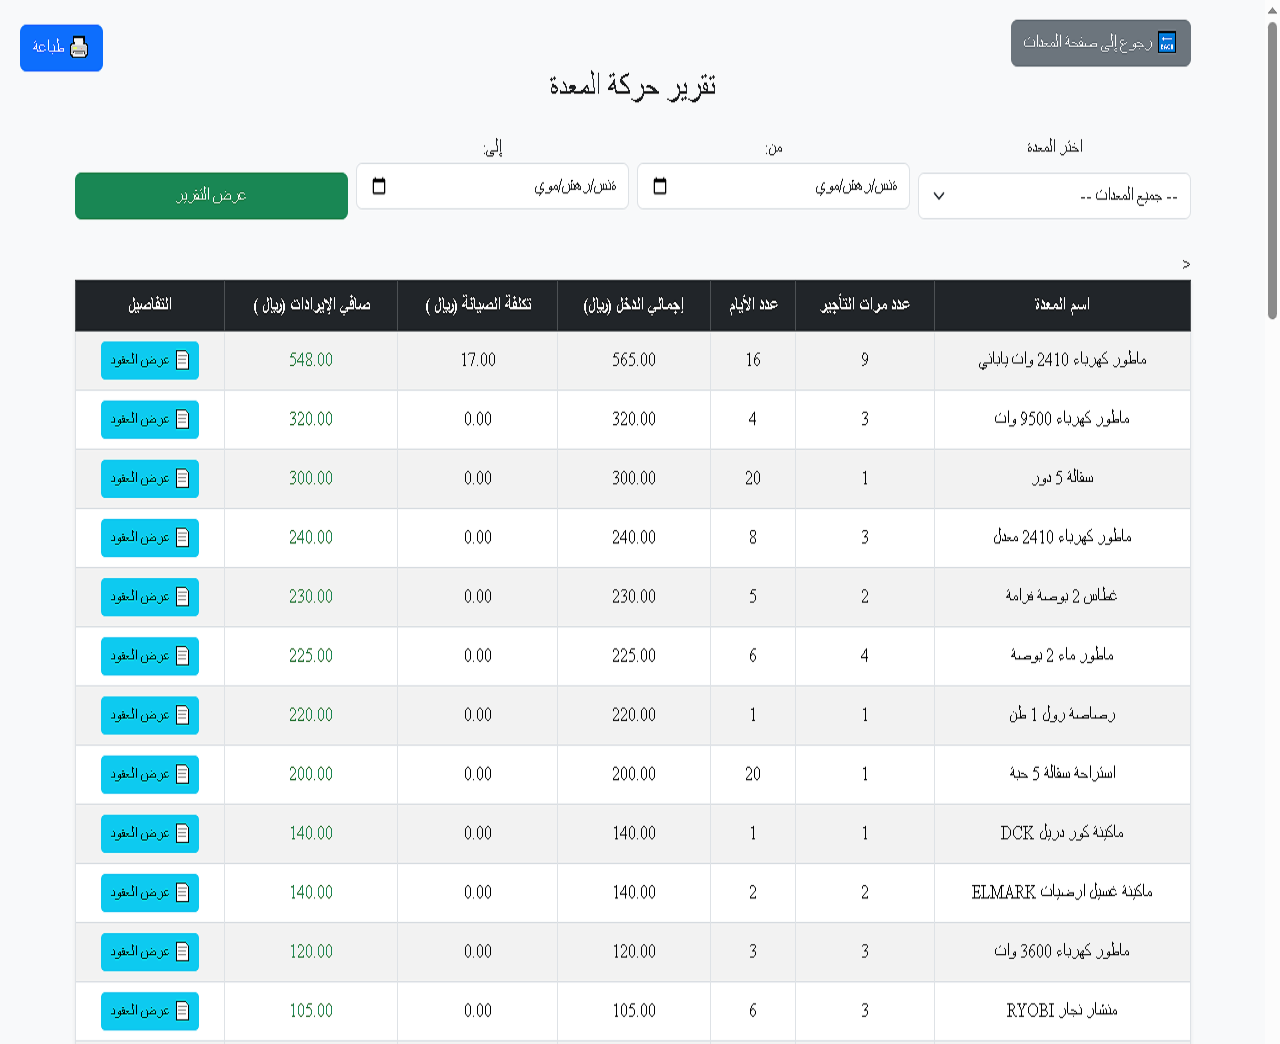The height and width of the screenshot is (1044, 1280).
Task: Click the 'التفاصيل' column header
Action: coord(150,305)
